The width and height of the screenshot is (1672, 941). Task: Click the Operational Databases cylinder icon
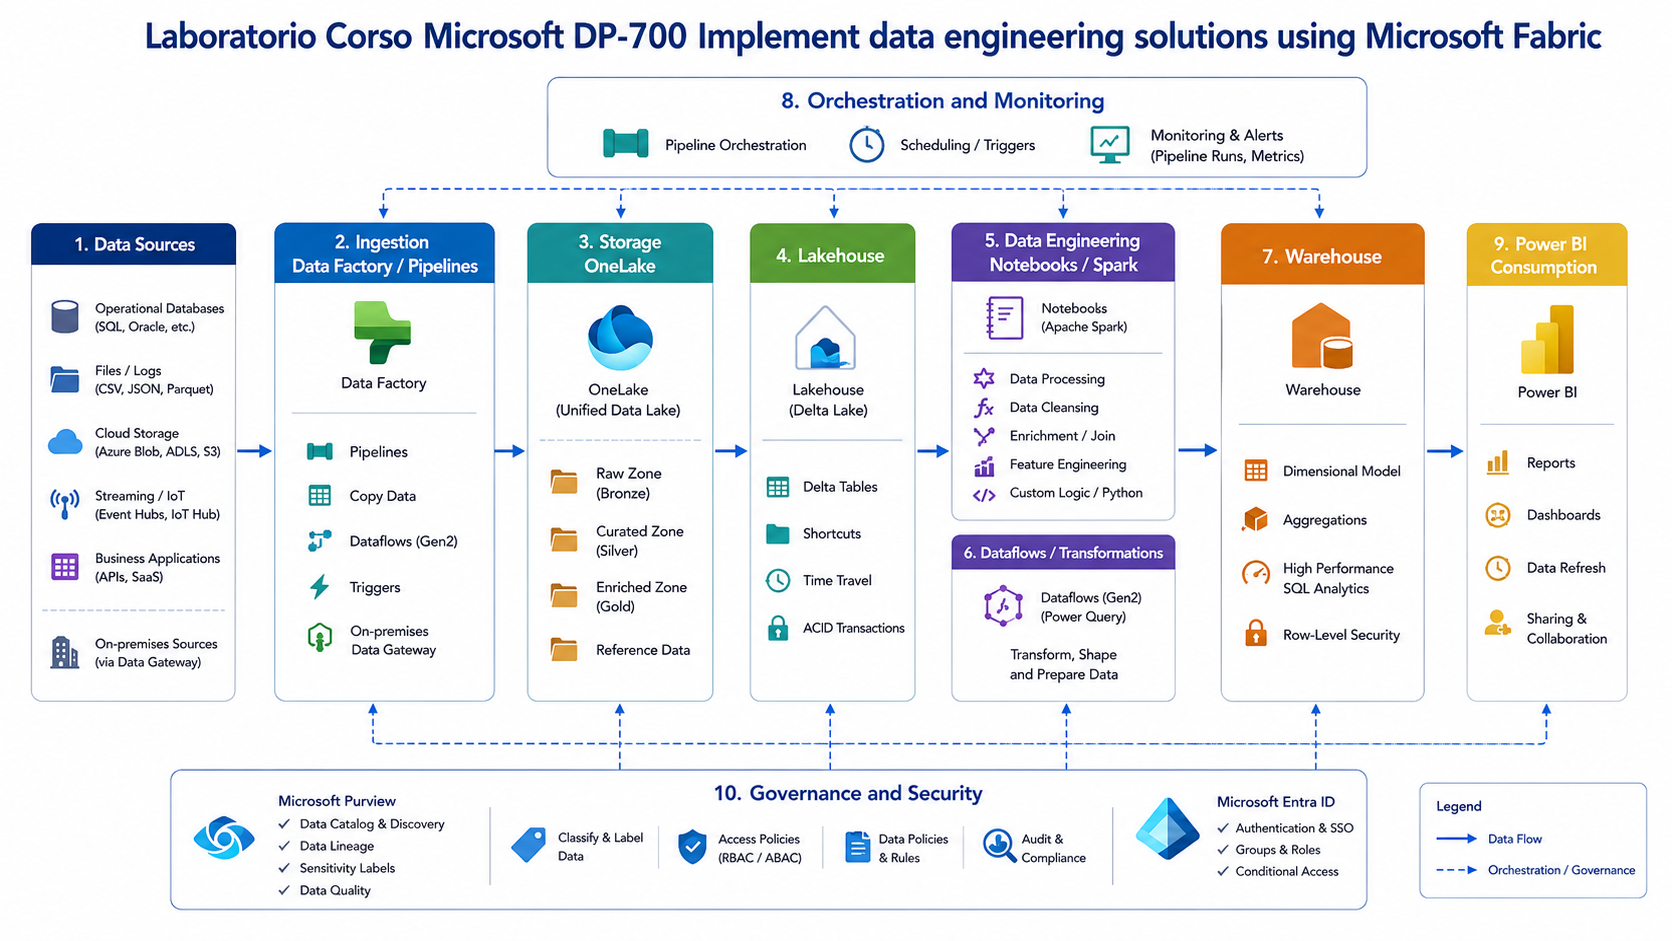(x=65, y=317)
